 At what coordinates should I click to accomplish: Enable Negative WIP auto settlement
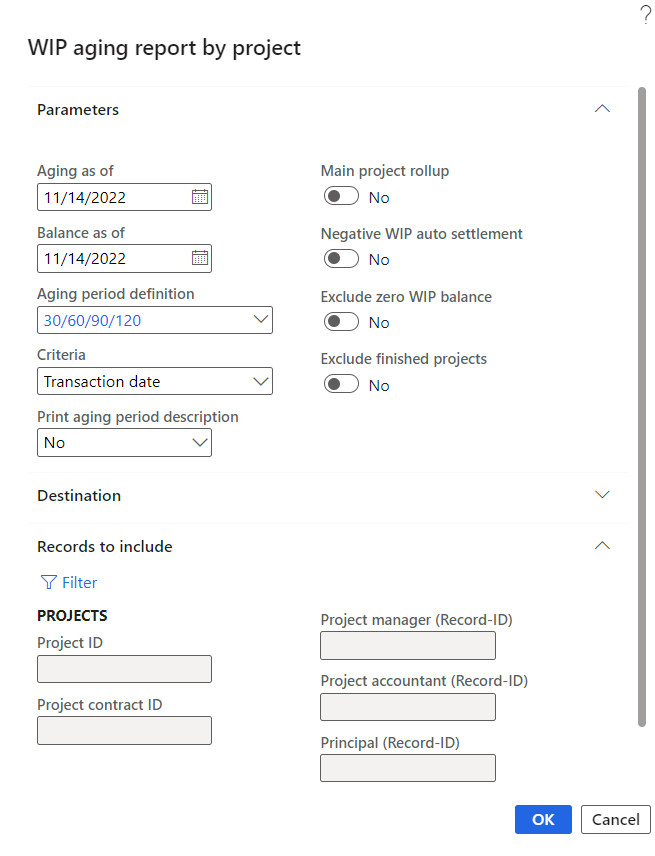(x=341, y=259)
